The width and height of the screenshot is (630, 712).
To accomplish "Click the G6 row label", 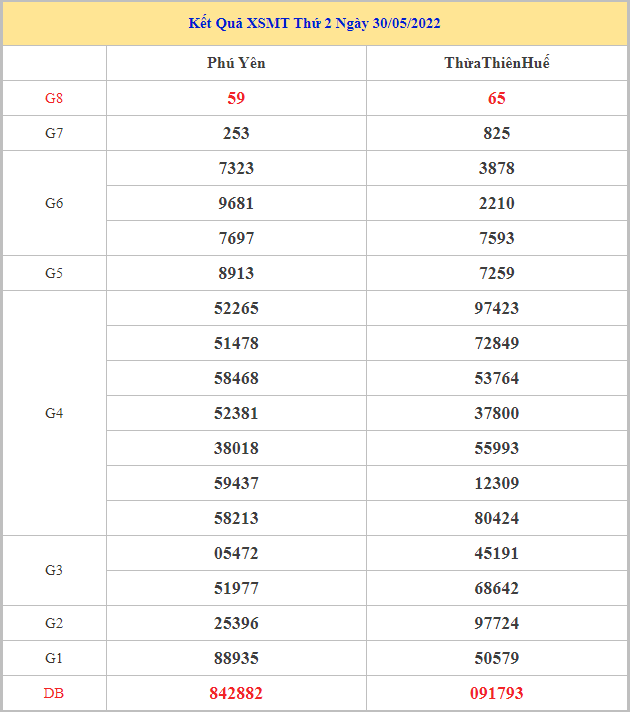I will click(x=54, y=203).
